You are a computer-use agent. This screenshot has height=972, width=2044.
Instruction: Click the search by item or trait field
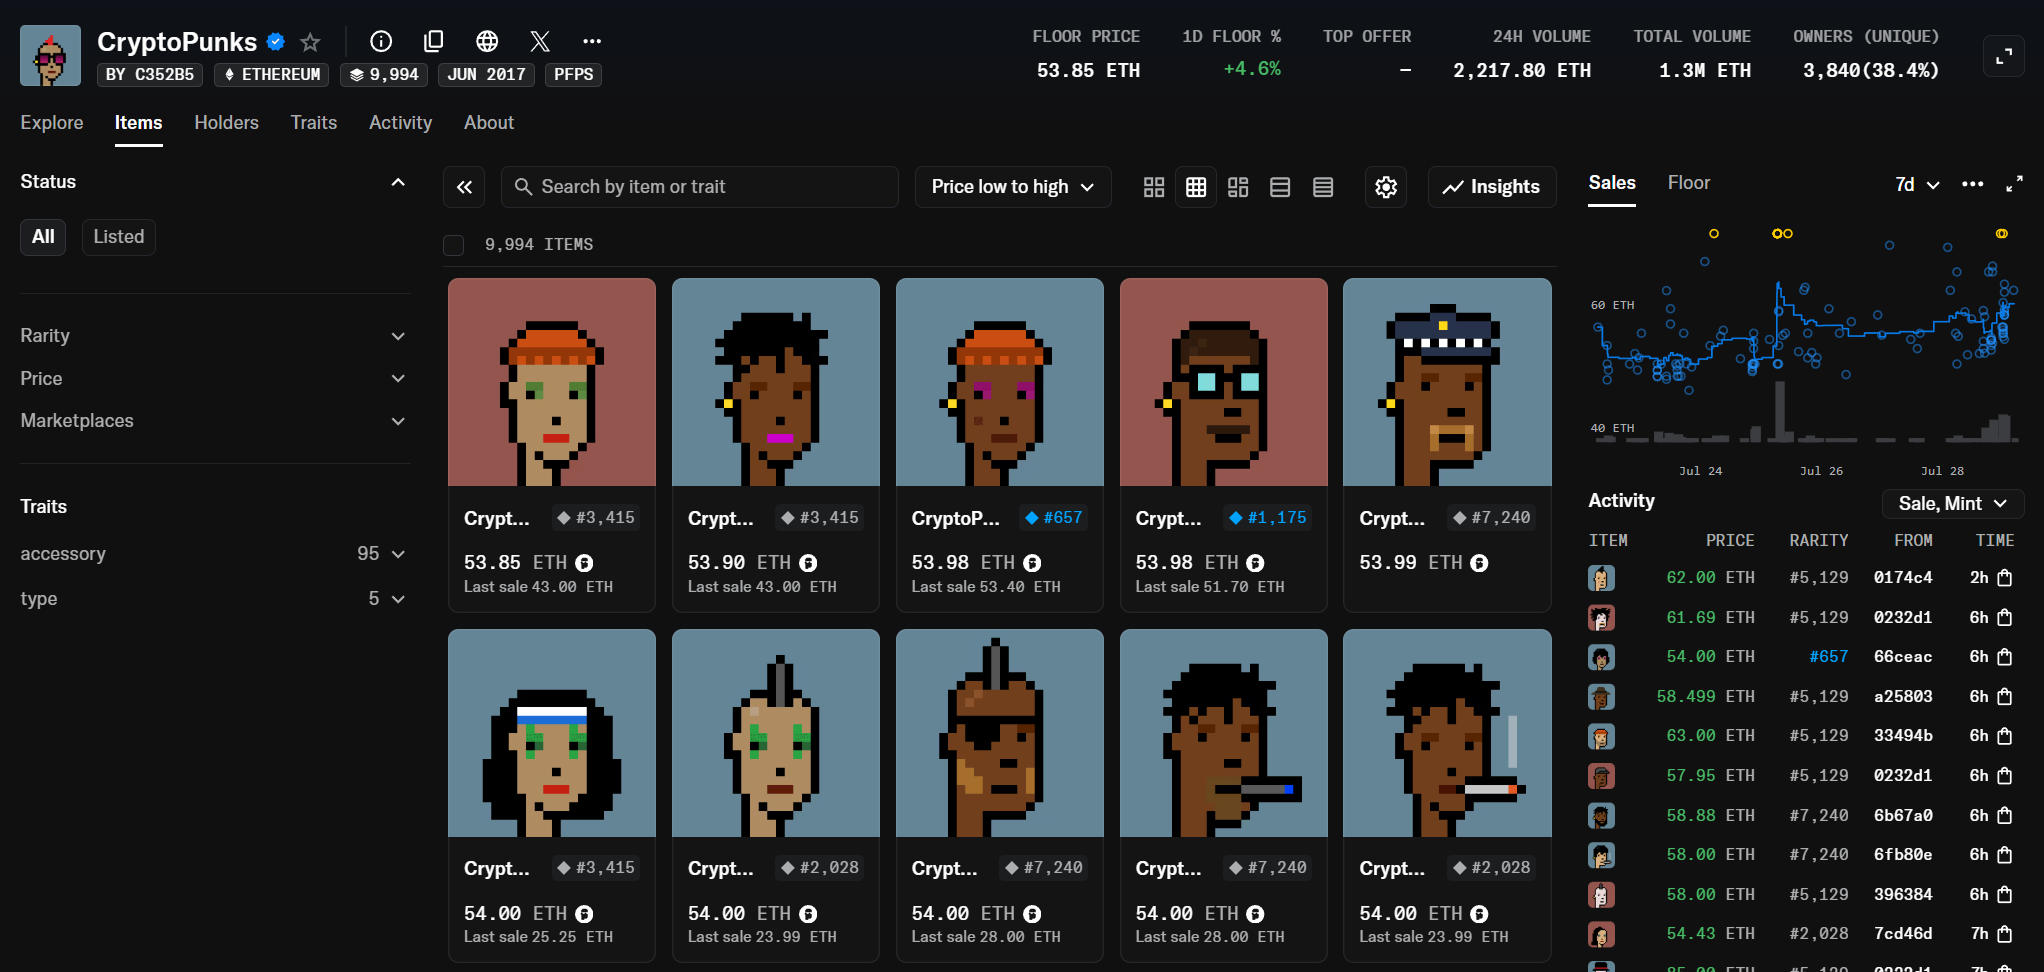[x=700, y=187]
